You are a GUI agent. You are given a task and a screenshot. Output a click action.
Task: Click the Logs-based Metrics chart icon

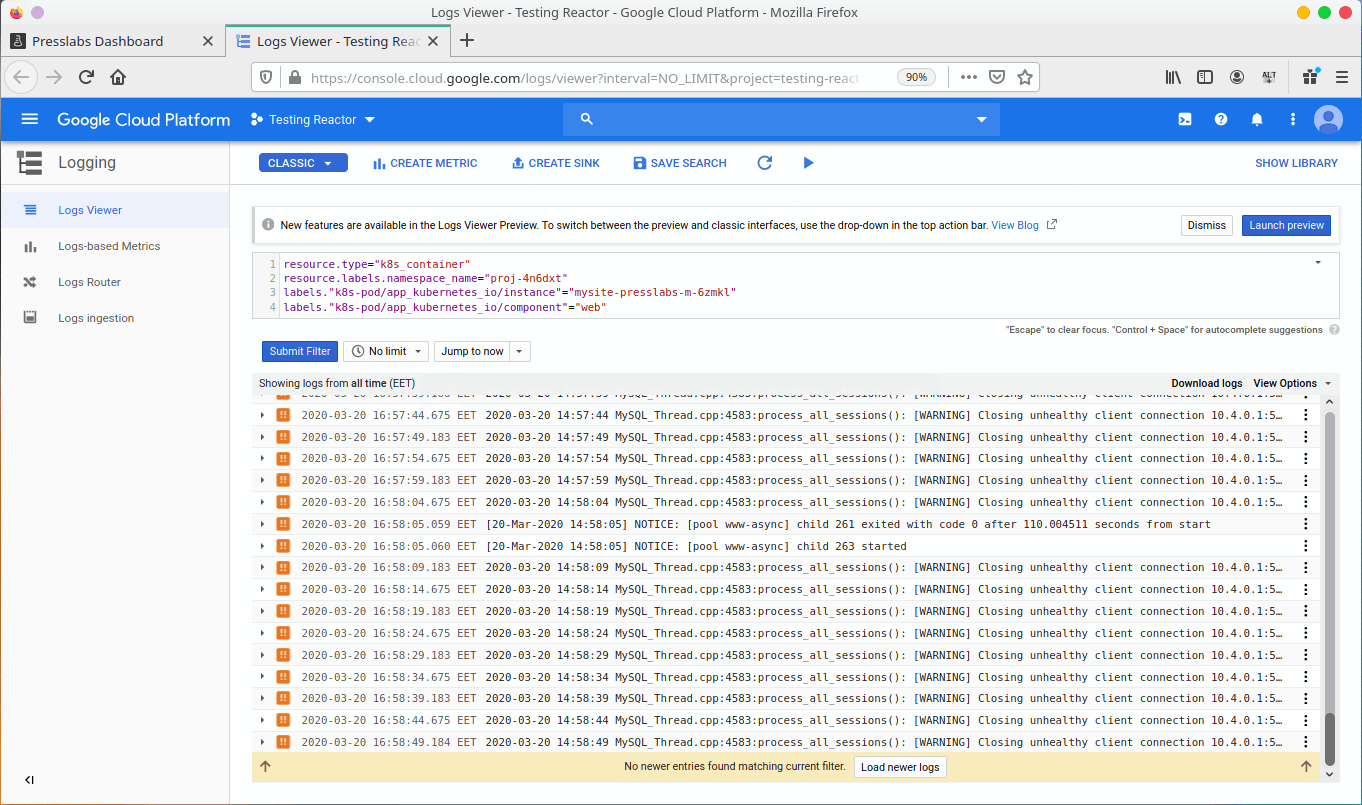(30, 246)
